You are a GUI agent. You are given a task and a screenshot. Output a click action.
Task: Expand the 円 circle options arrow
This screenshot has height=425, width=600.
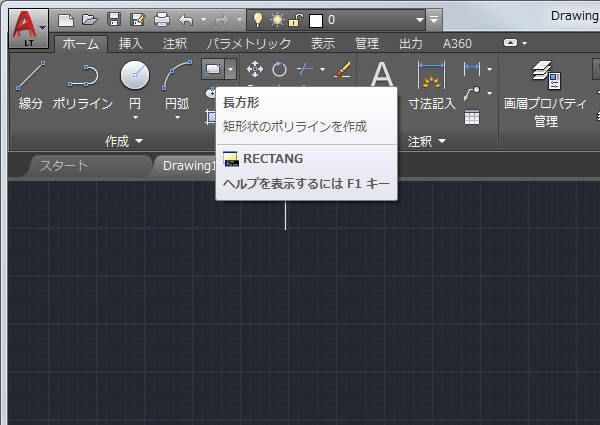tap(135, 117)
